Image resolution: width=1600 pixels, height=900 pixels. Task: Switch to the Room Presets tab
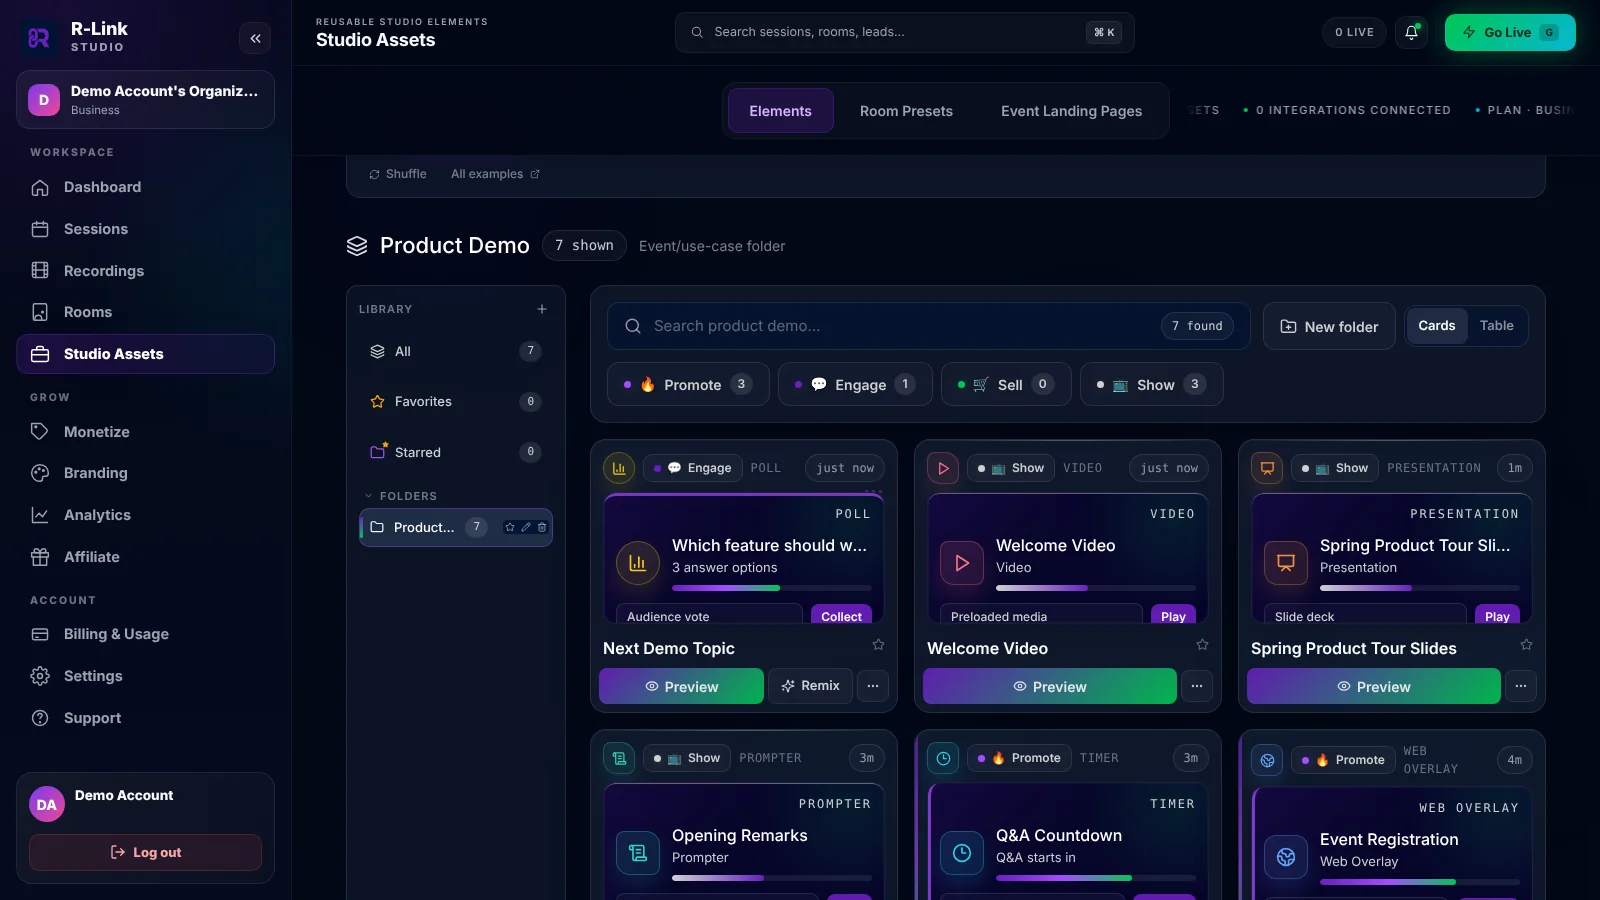click(906, 111)
